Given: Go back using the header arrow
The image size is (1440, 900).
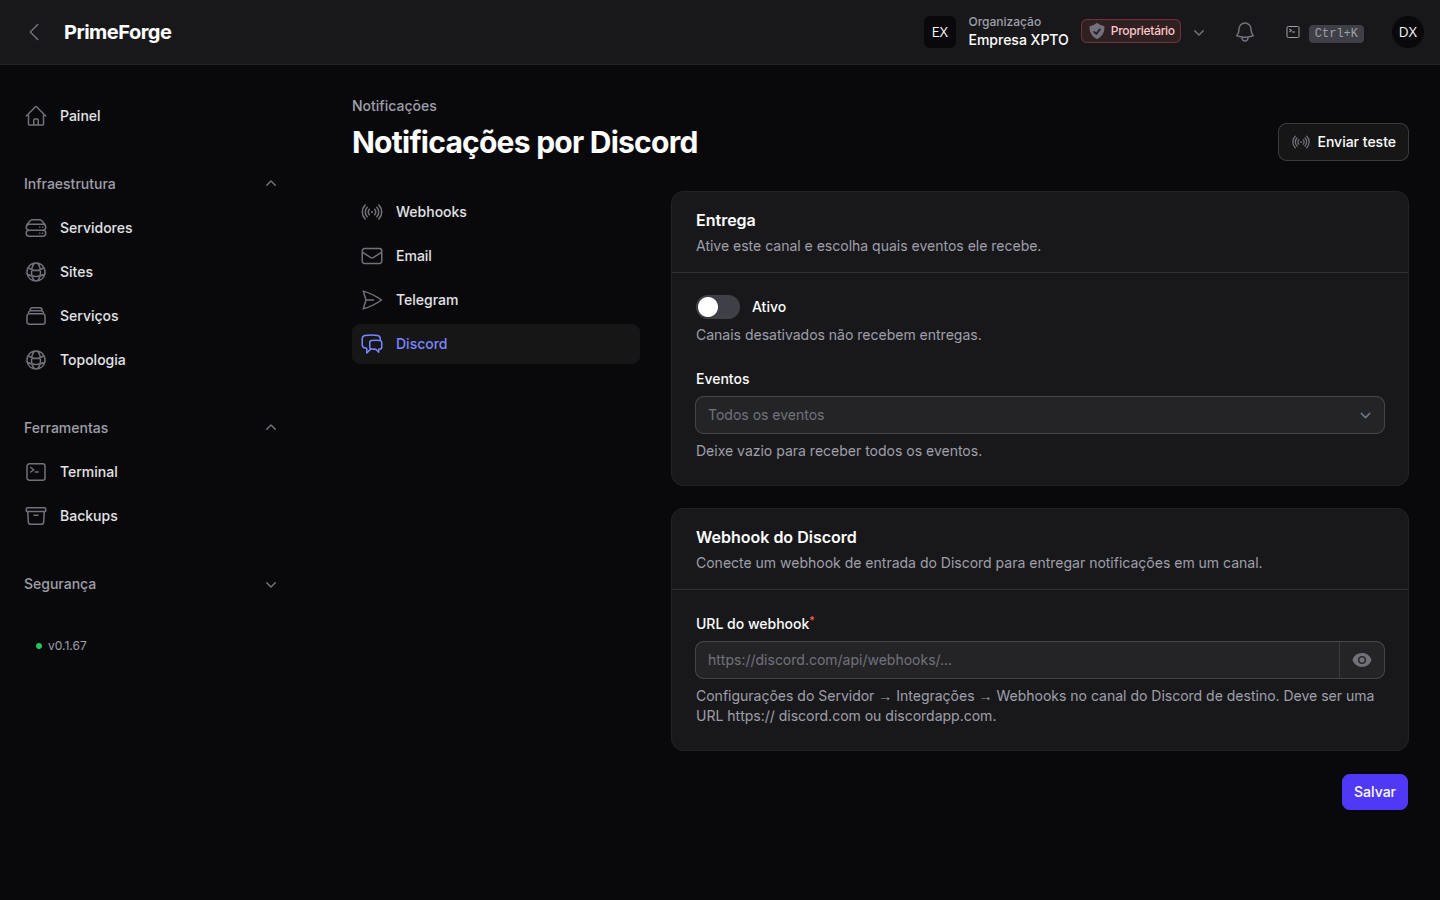Looking at the screenshot, I should coord(34,32).
